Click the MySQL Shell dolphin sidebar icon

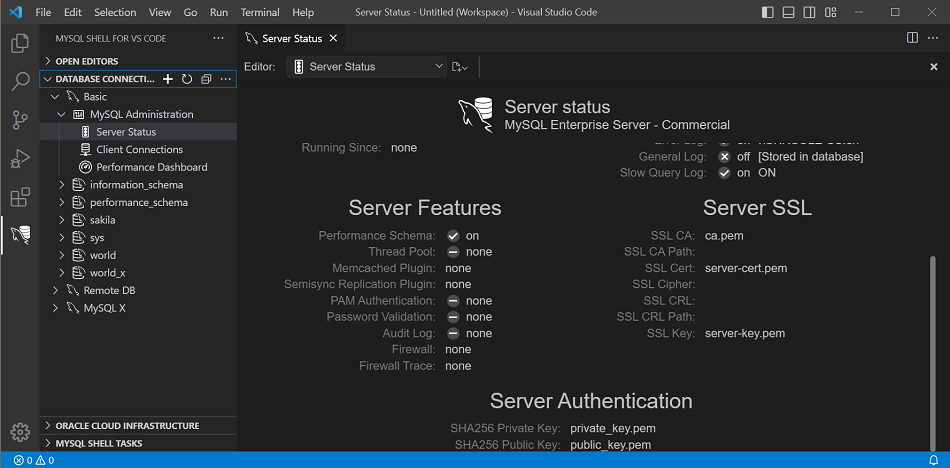pos(19,235)
